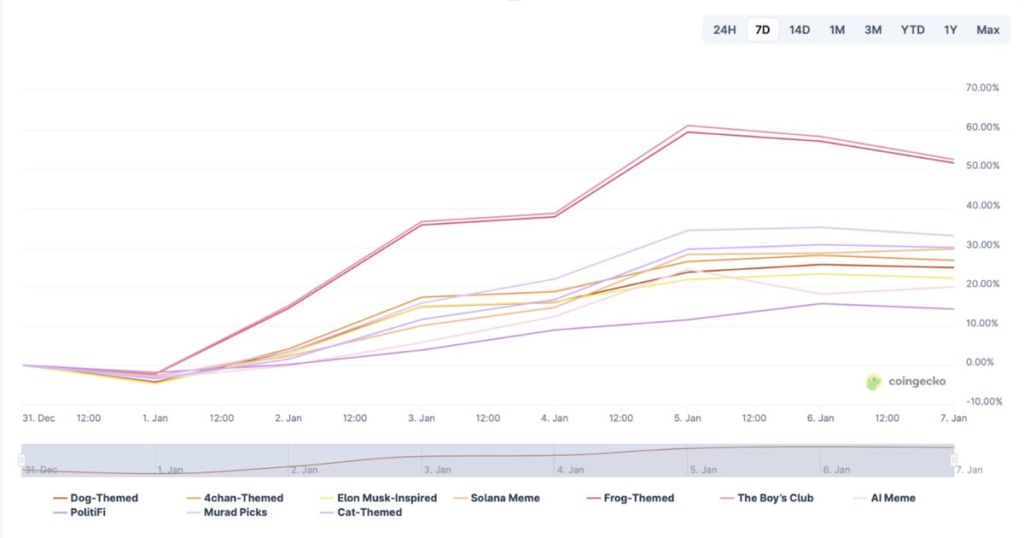Viewport: 1024px width, 538px height.
Task: Select the 24H time range tab
Action: 724,30
